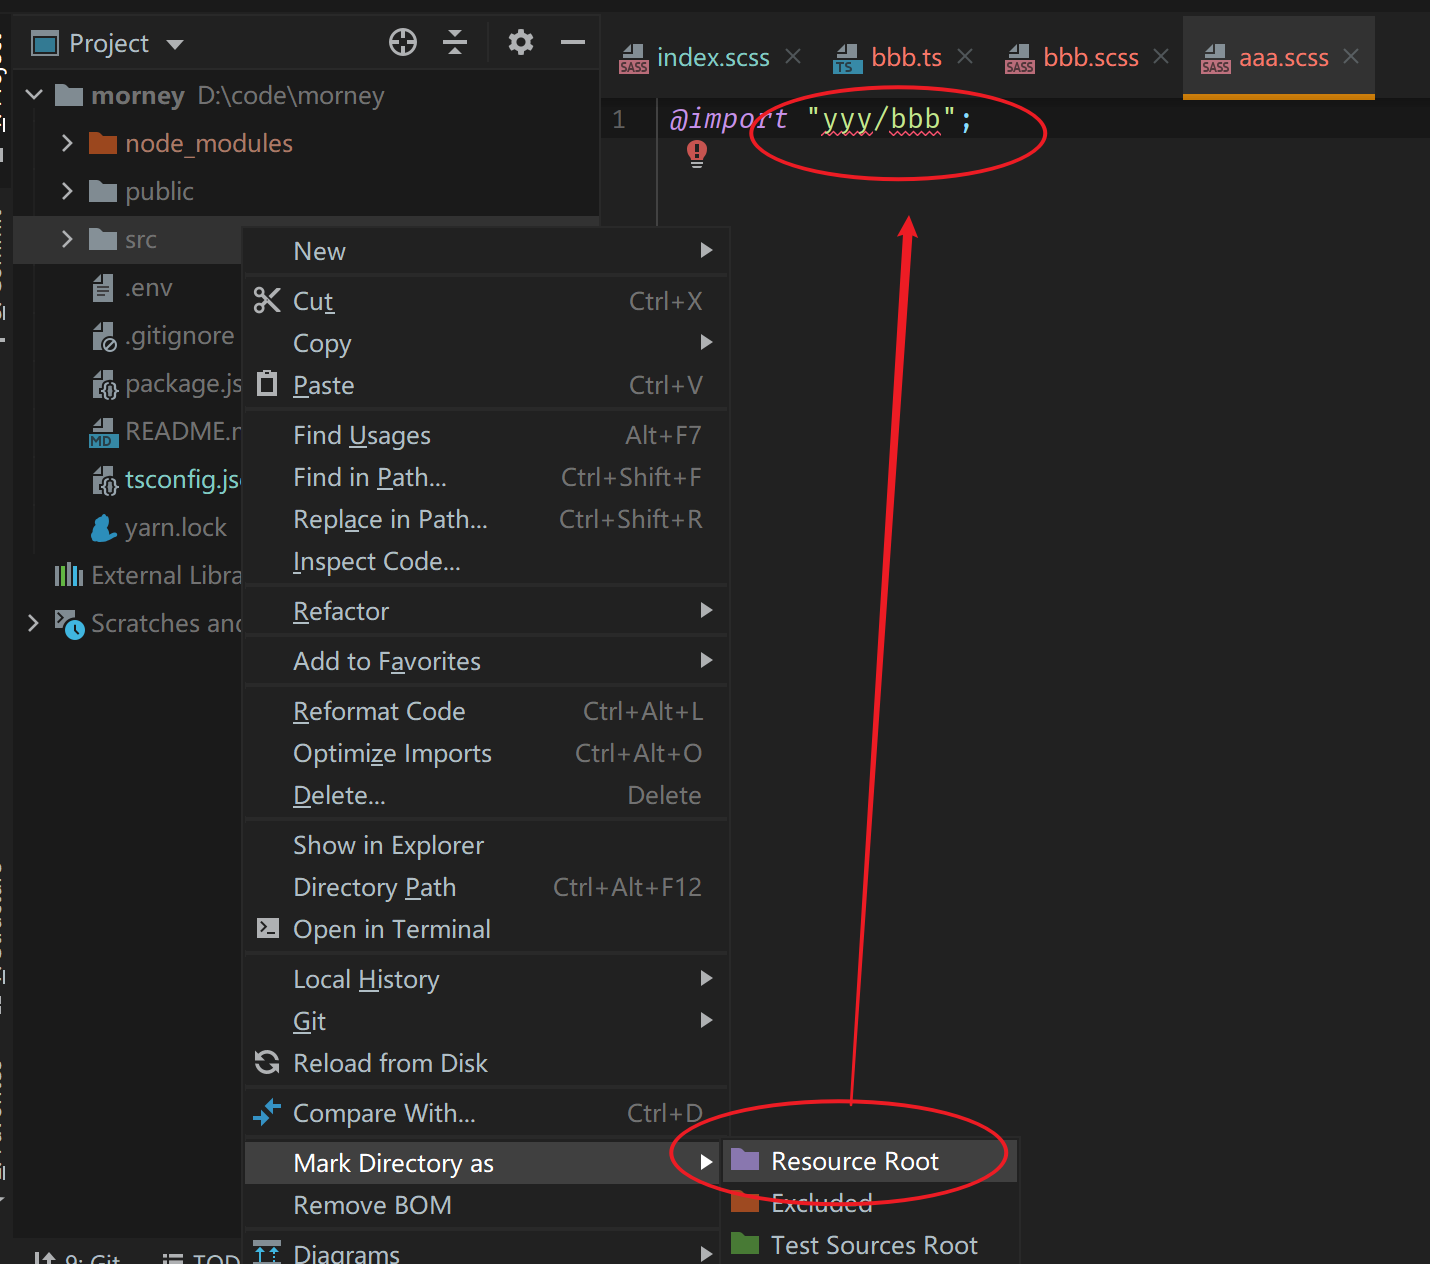
Task: Choose Find in Path menu item
Action: pyautogui.click(x=486, y=477)
